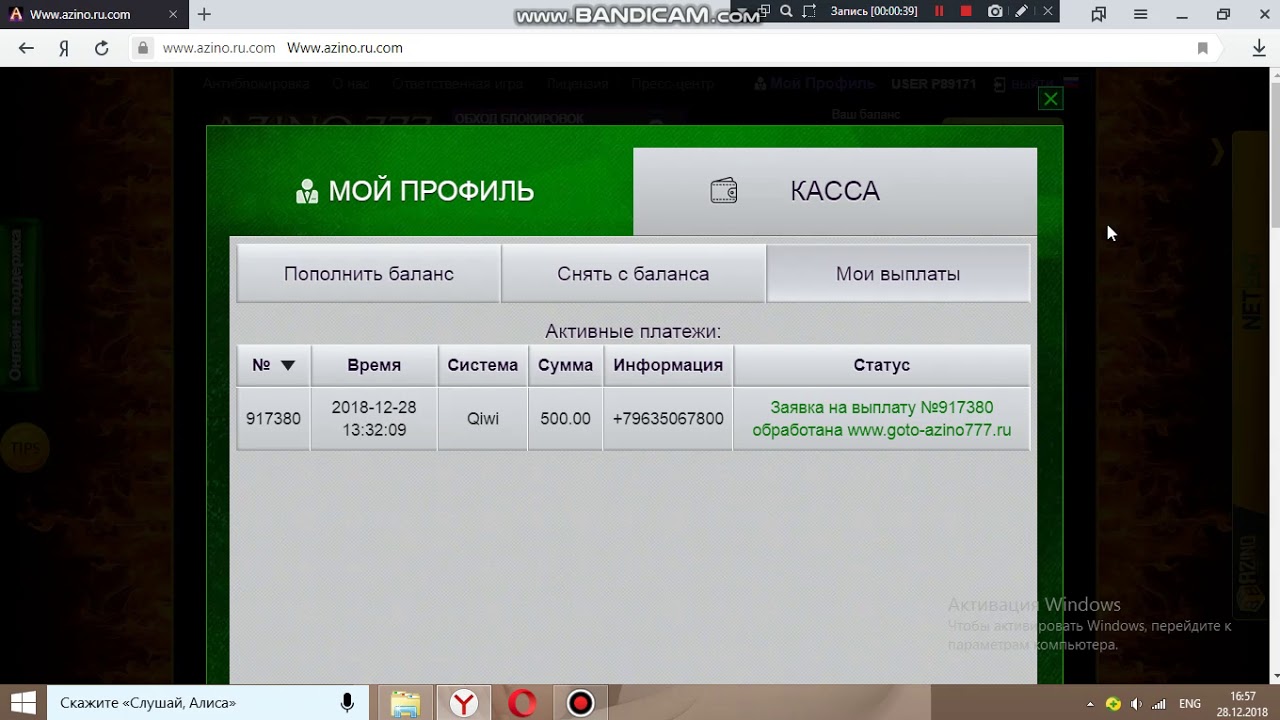Pause the Bandicam recording
The width and height of the screenshot is (1280, 720).
939,11
